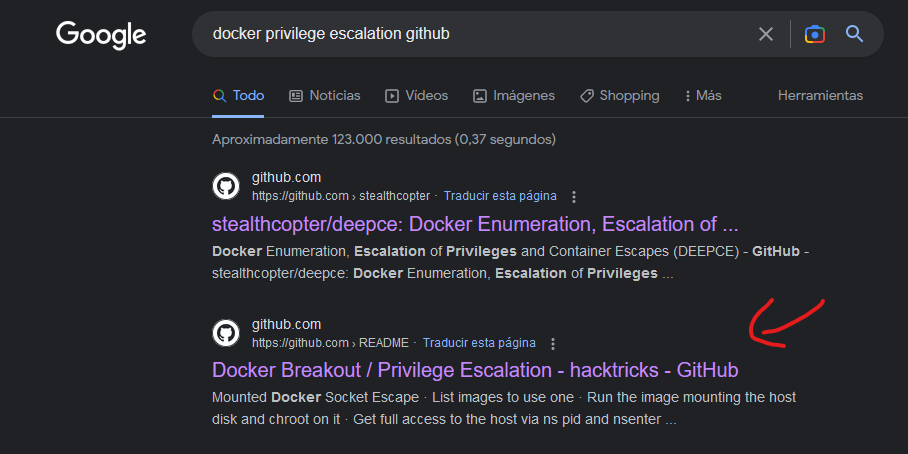This screenshot has height=454, width=908.
Task: Click GitHub favicon of stealthcopter result
Action: (x=225, y=186)
